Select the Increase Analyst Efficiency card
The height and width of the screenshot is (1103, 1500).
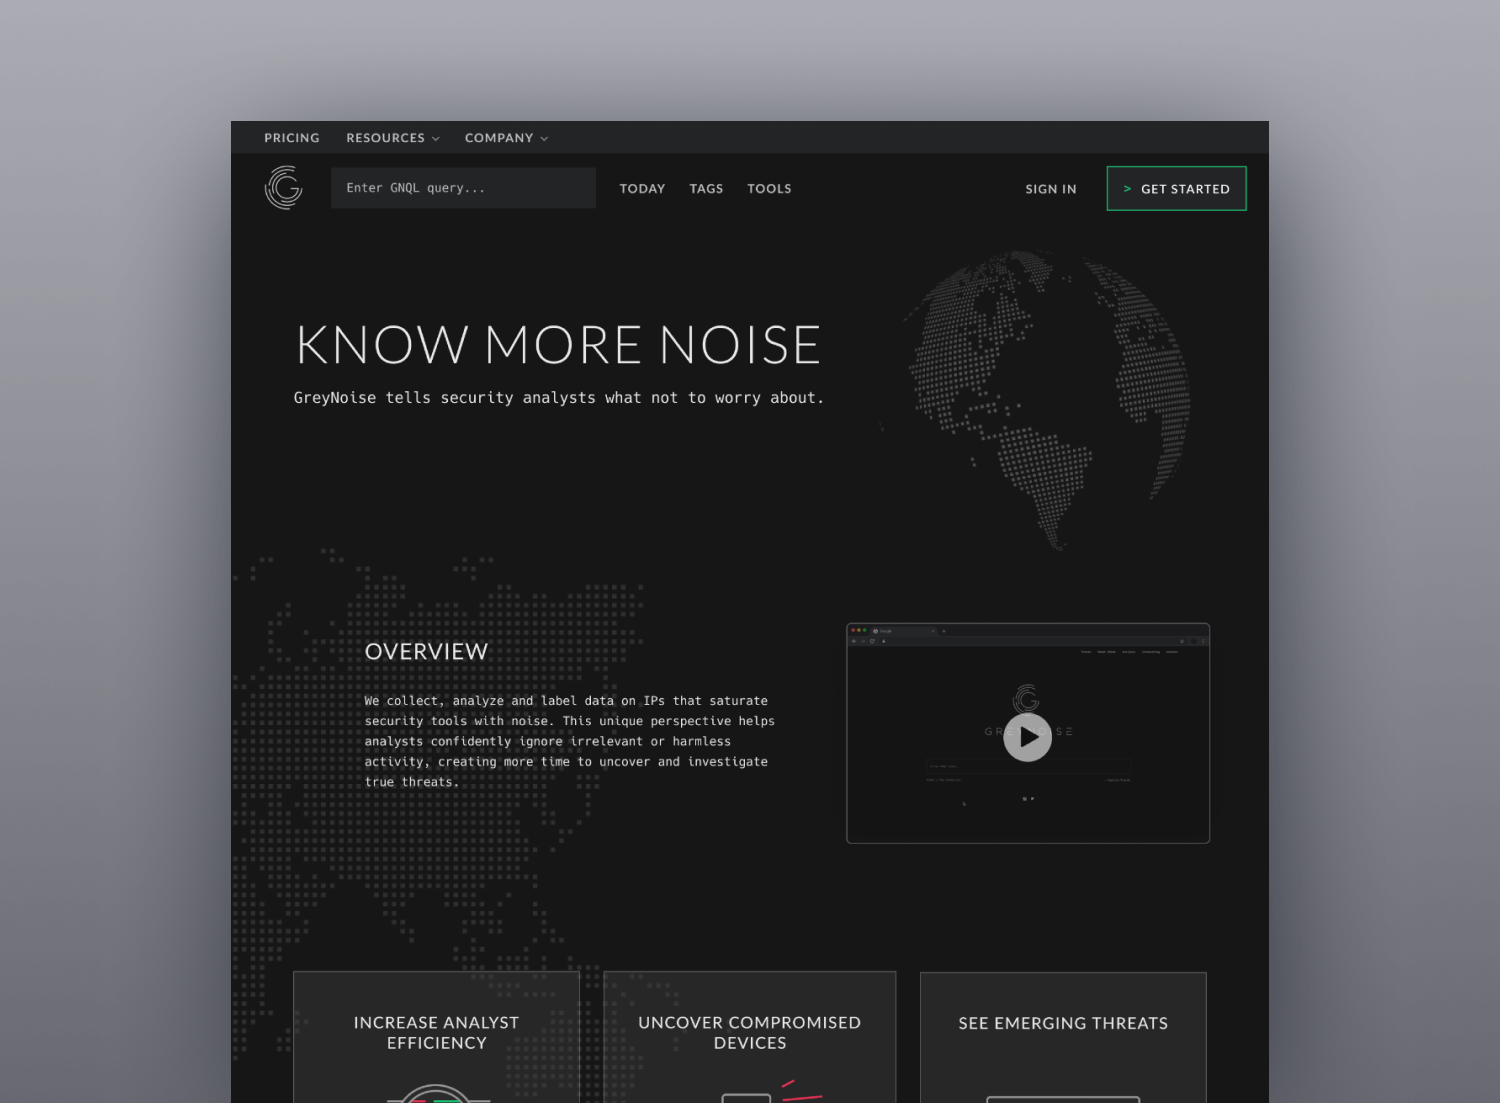tap(436, 1037)
